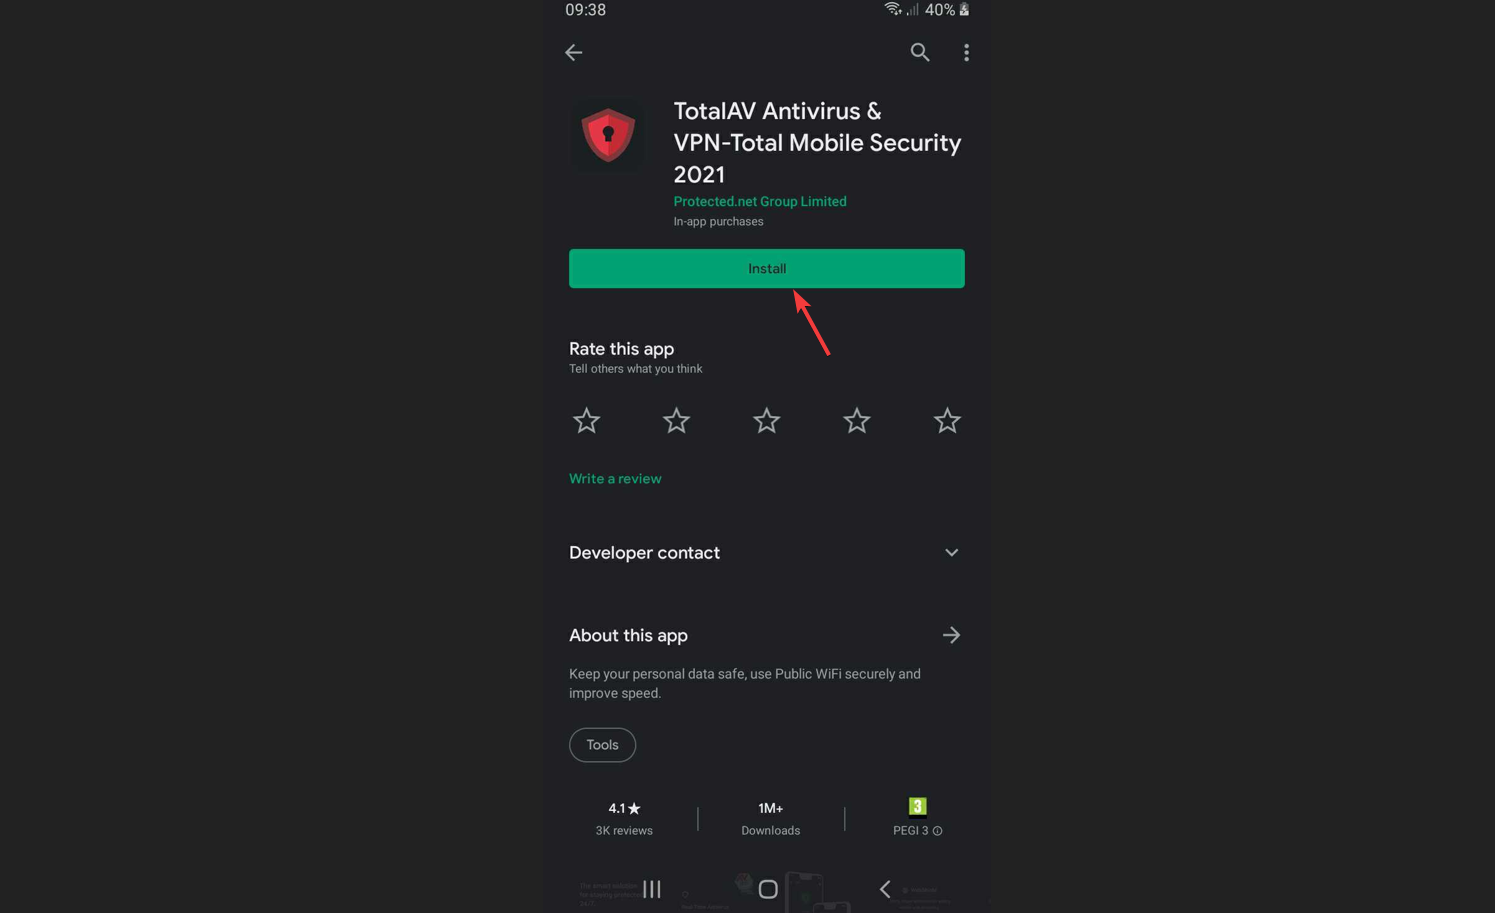Tap the About this app heading
This screenshot has height=913, width=1495.
pos(628,635)
